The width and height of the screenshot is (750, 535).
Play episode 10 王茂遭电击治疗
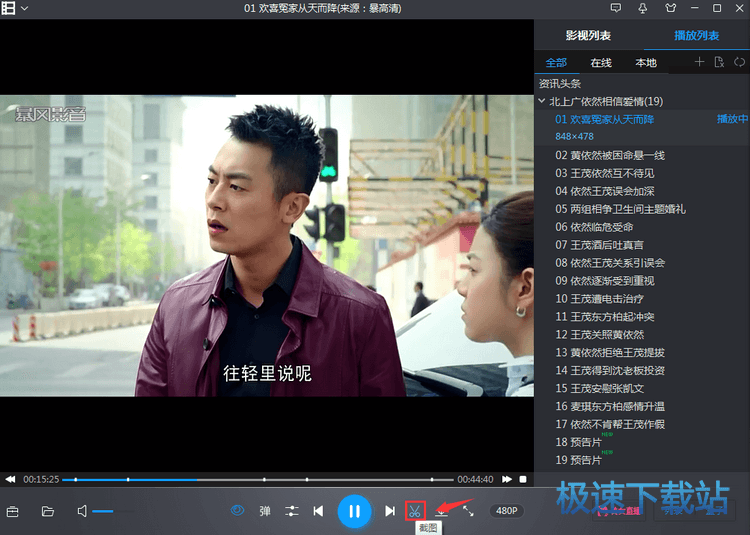[x=599, y=299]
